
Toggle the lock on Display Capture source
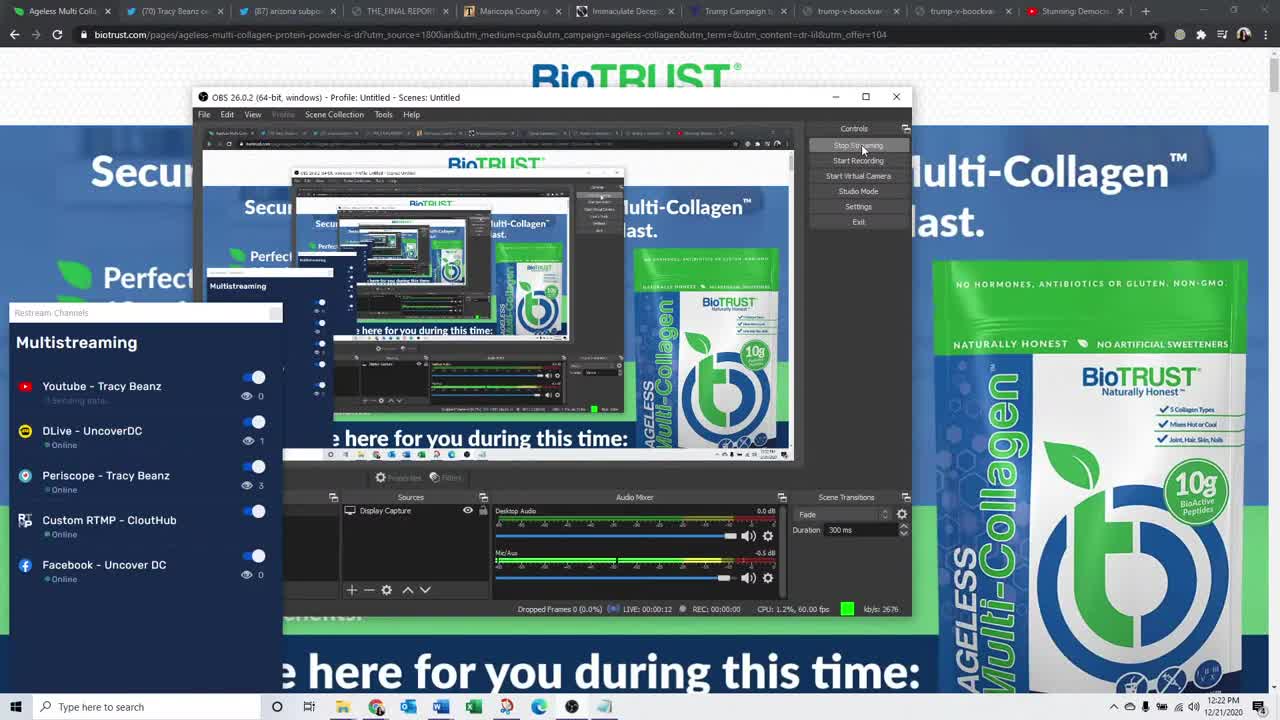[x=483, y=510]
